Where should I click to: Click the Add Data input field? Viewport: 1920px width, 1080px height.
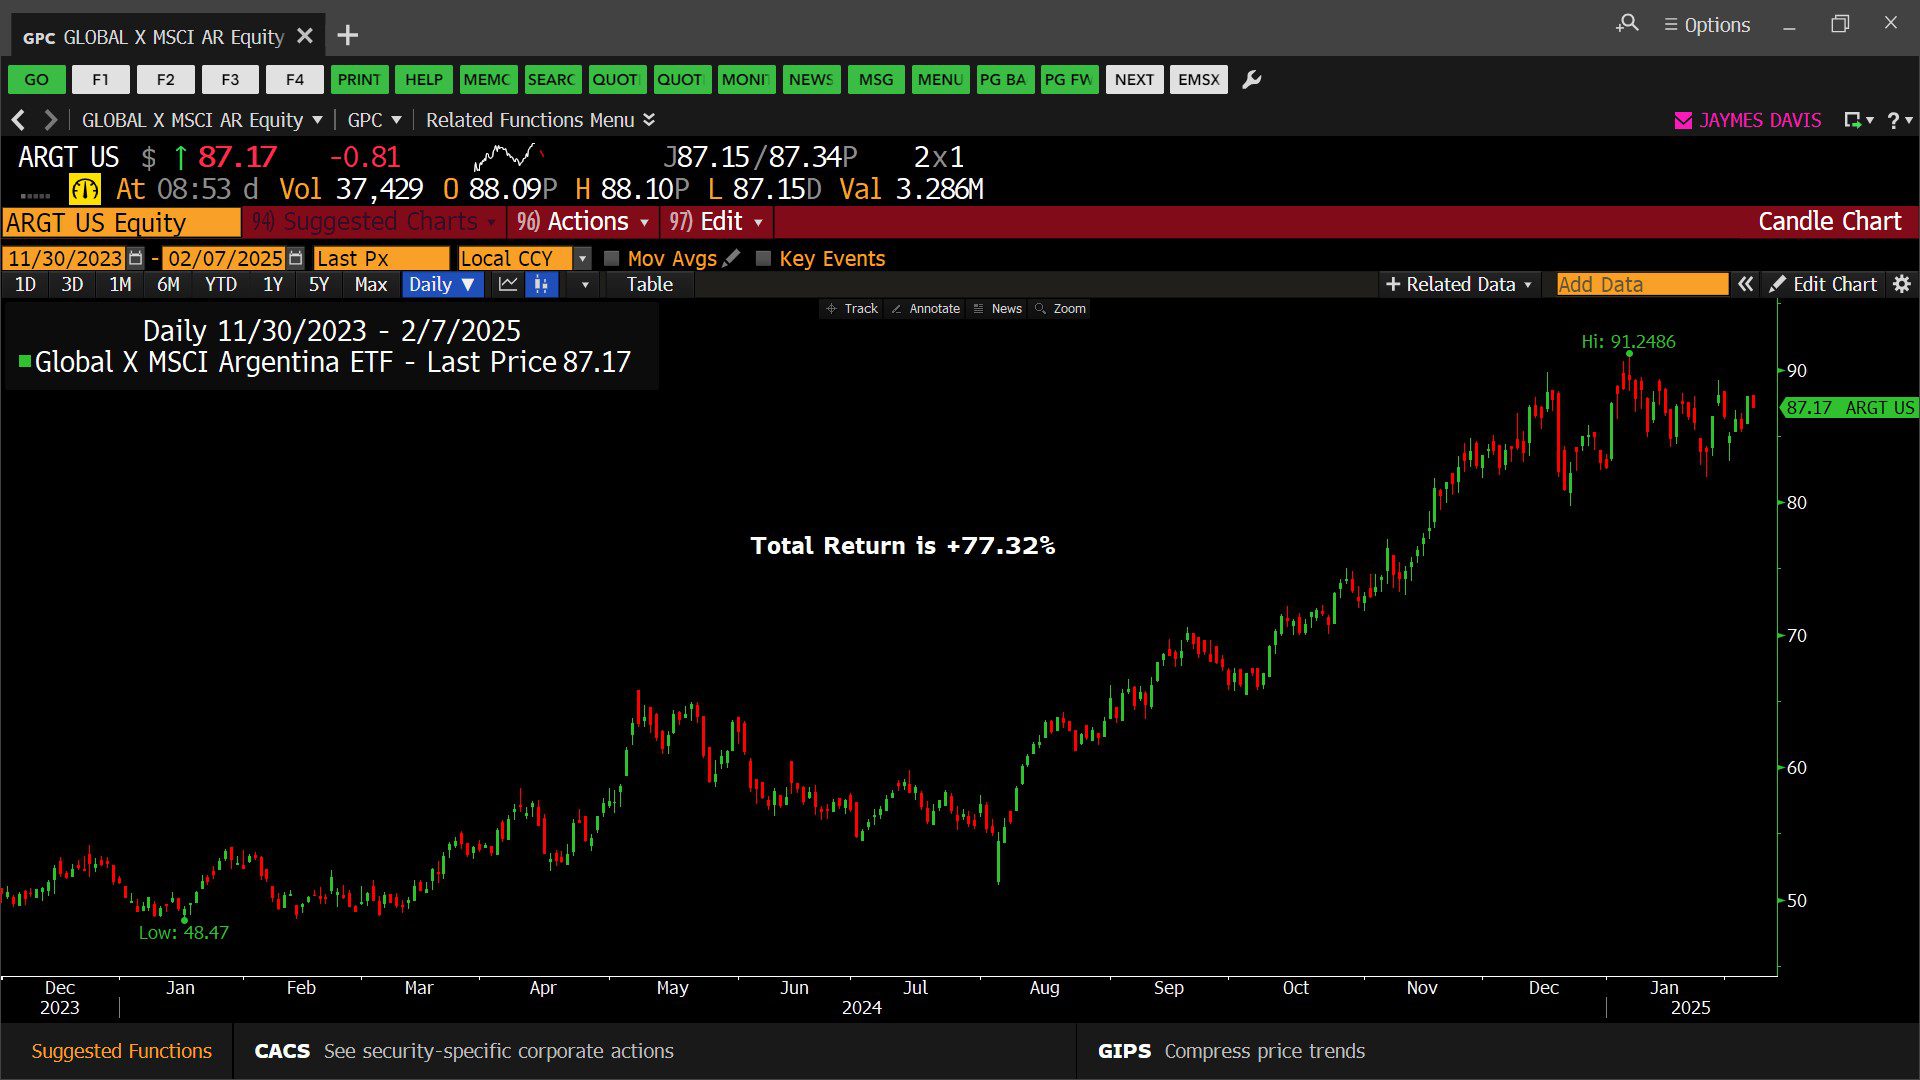click(x=1641, y=285)
